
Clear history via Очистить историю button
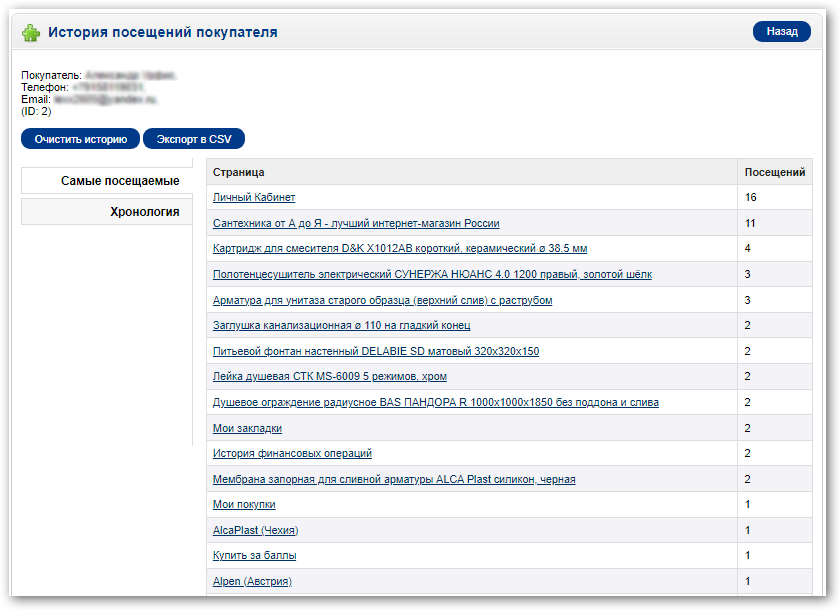coord(80,139)
